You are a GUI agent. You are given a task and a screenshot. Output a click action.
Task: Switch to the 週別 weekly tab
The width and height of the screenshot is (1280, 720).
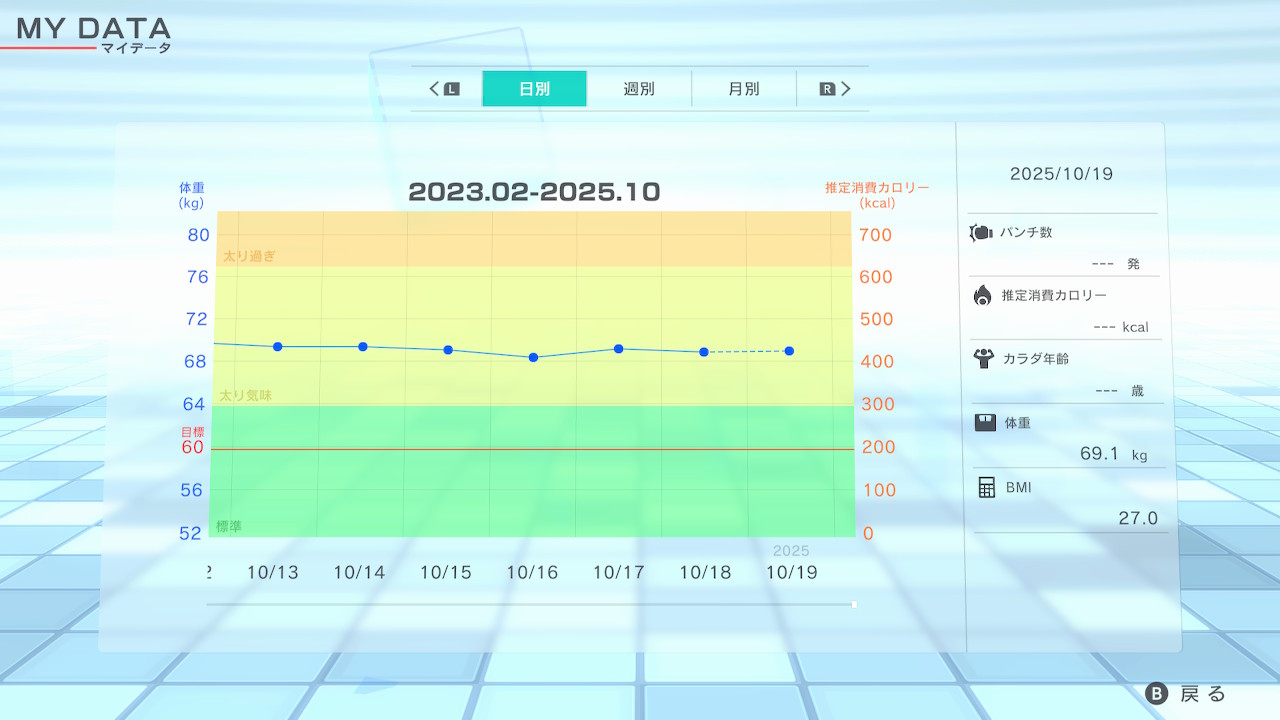pos(639,89)
